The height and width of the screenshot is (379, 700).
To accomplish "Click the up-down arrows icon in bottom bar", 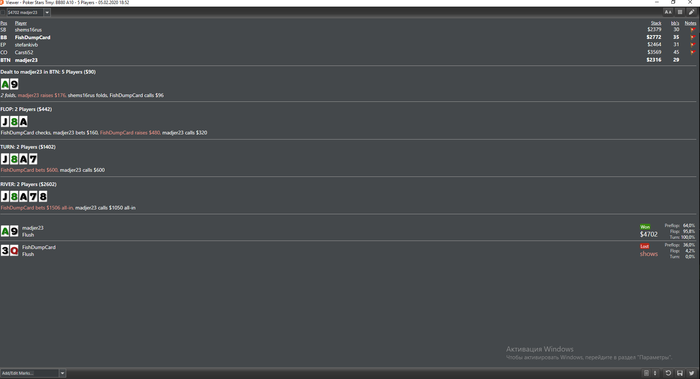I will coord(655,373).
